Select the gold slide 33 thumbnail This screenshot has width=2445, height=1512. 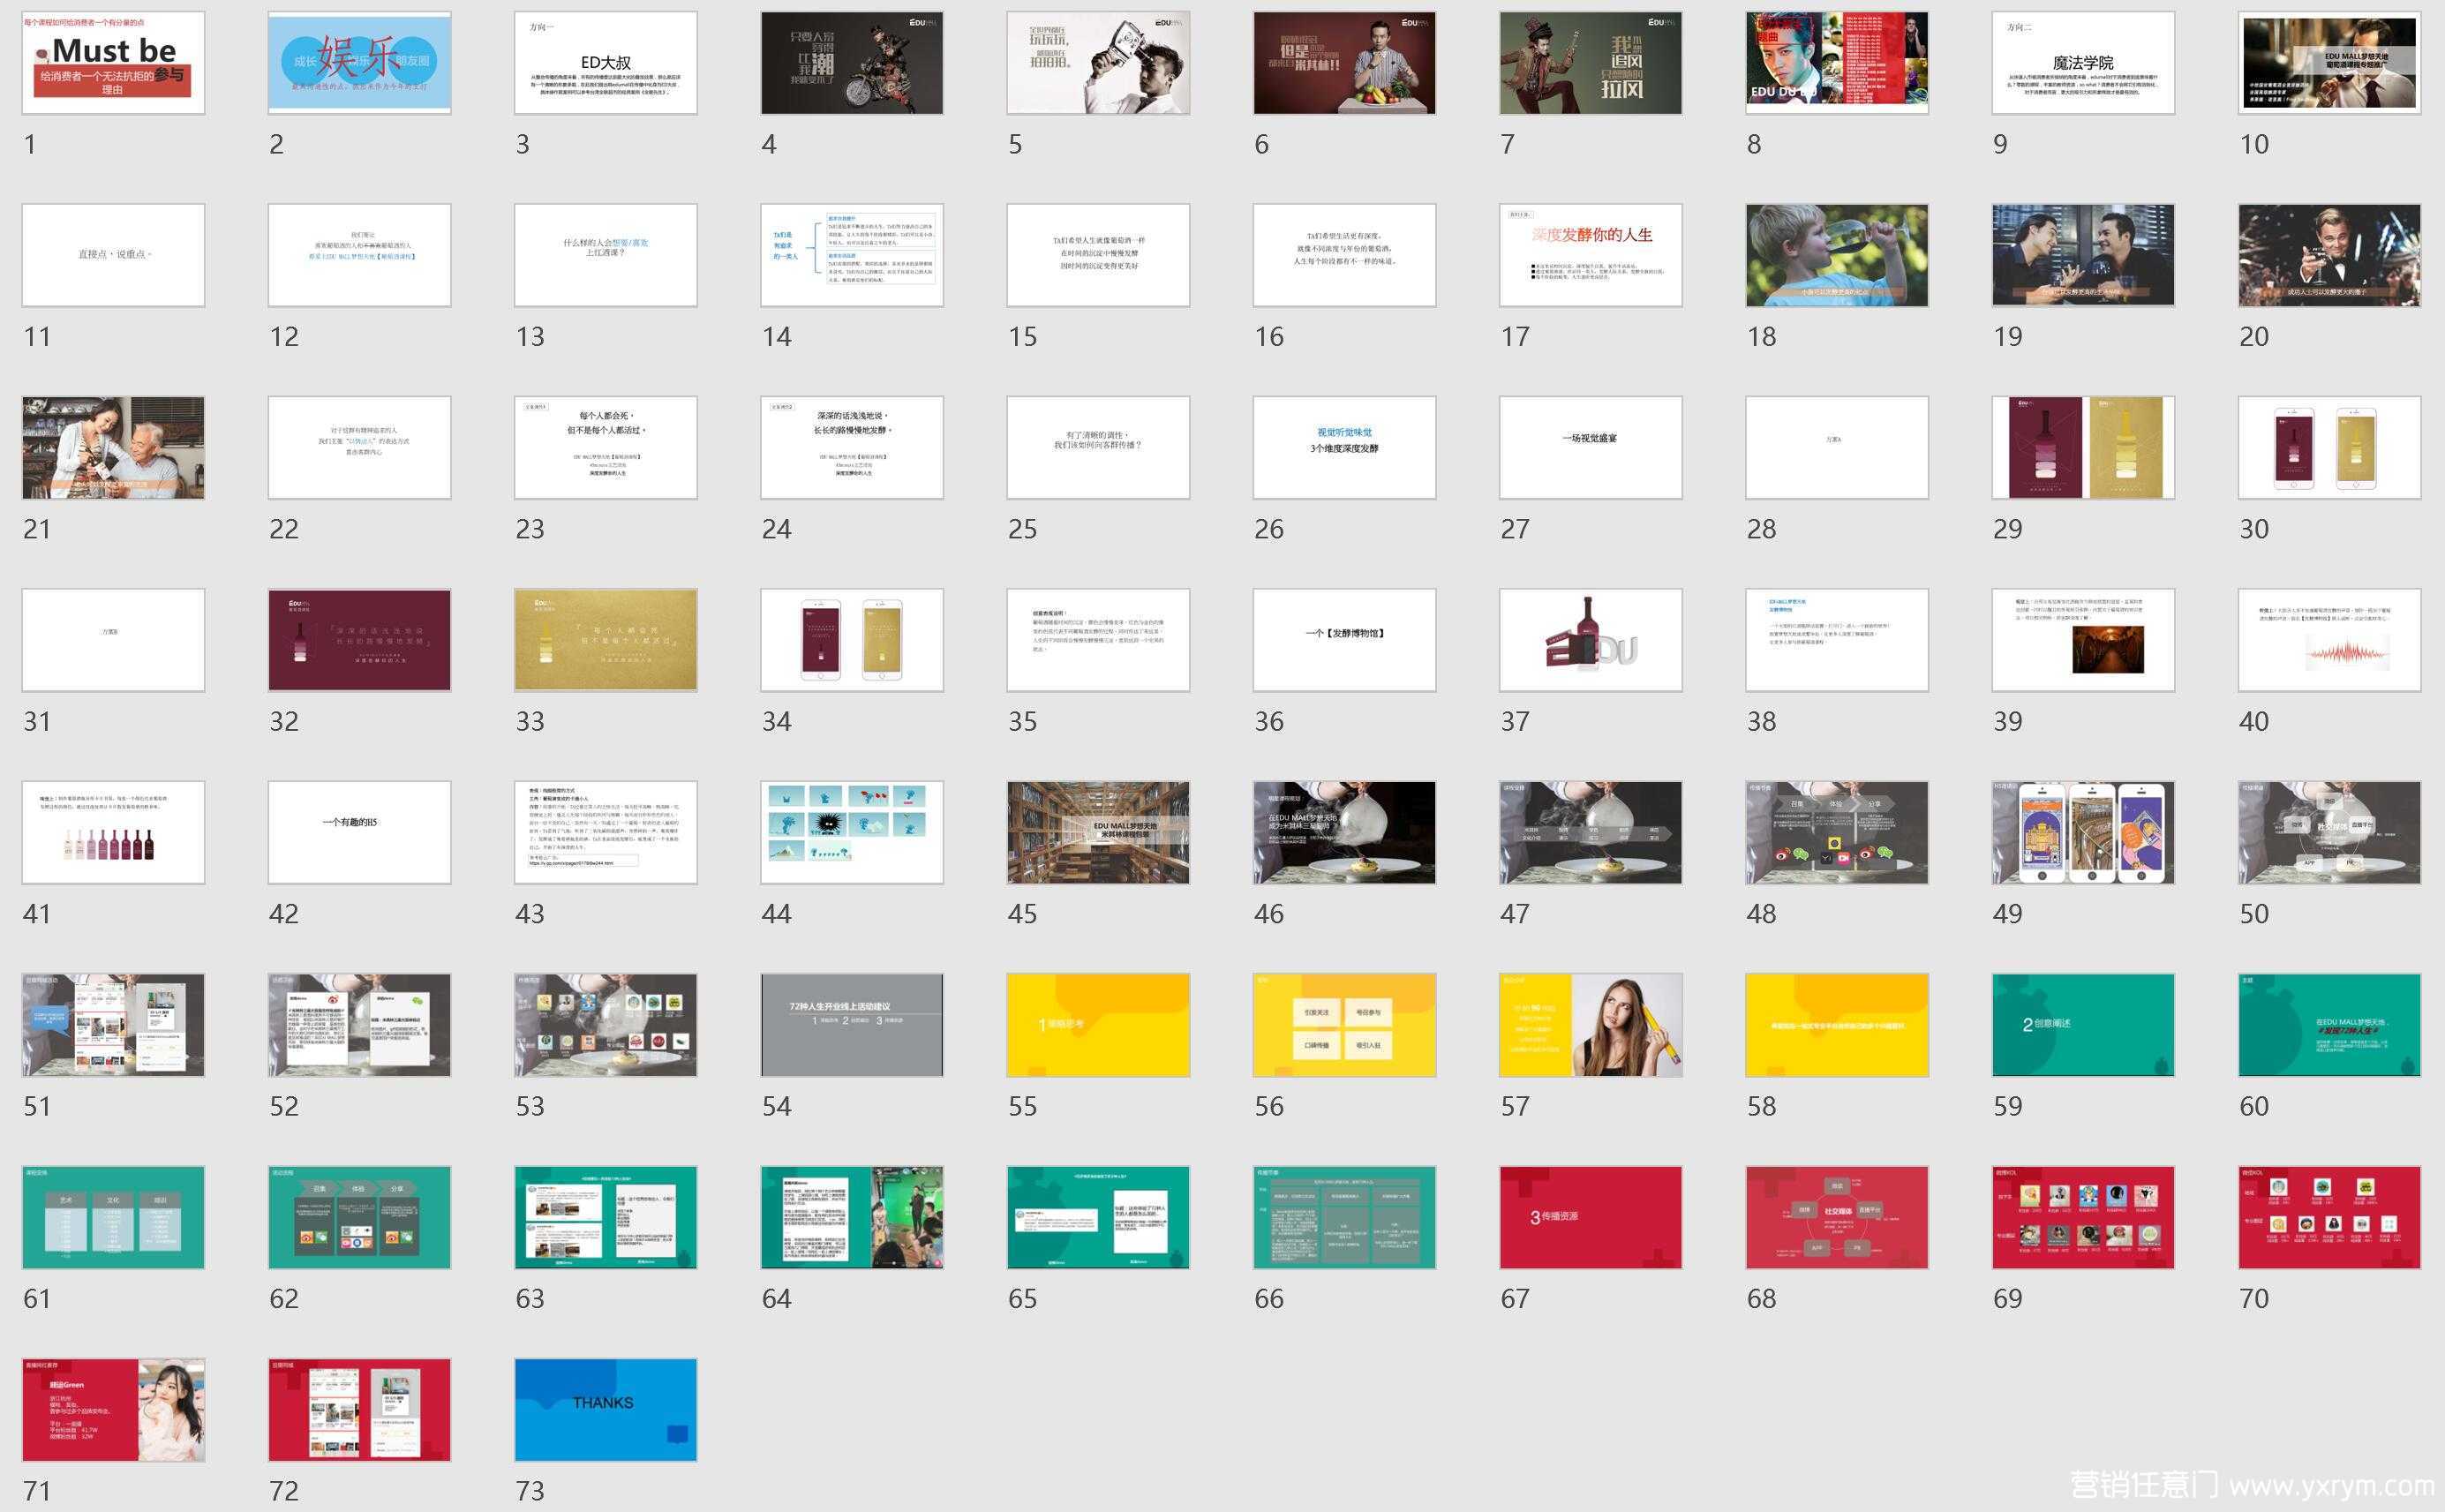click(x=605, y=640)
